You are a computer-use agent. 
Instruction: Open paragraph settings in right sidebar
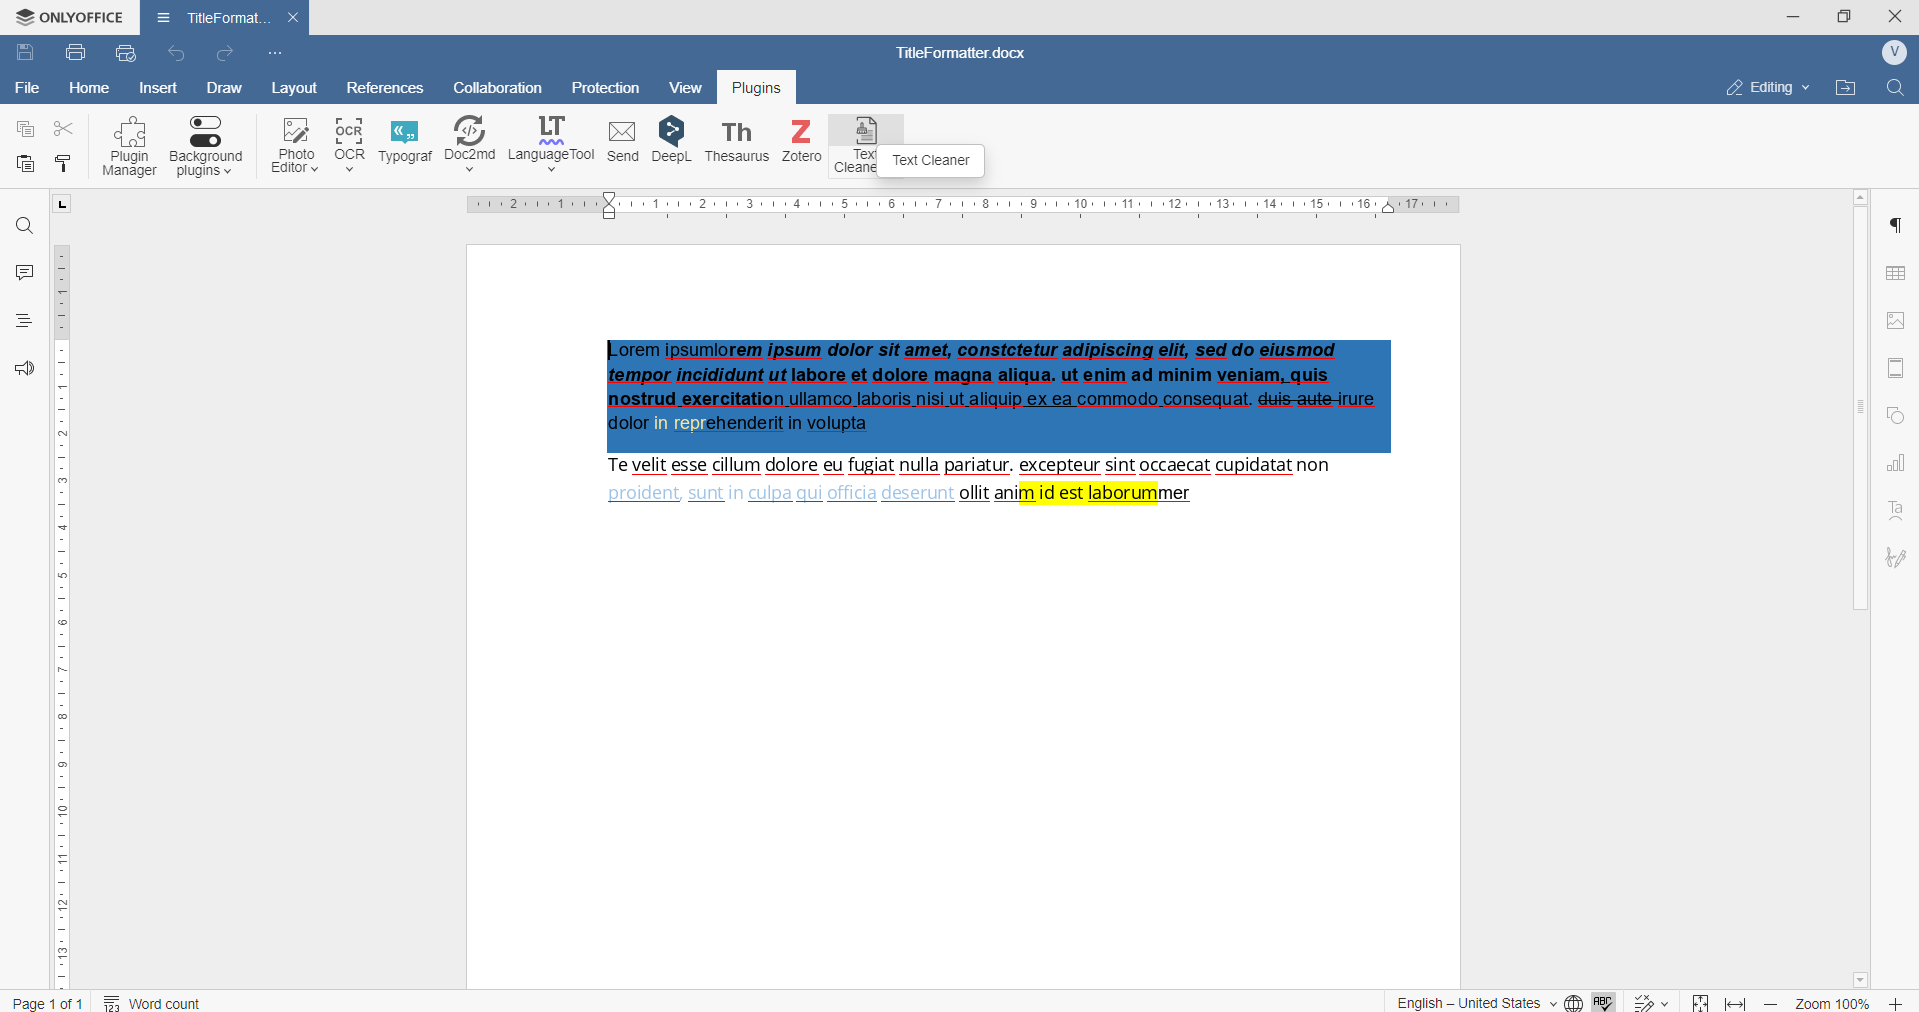click(1896, 226)
